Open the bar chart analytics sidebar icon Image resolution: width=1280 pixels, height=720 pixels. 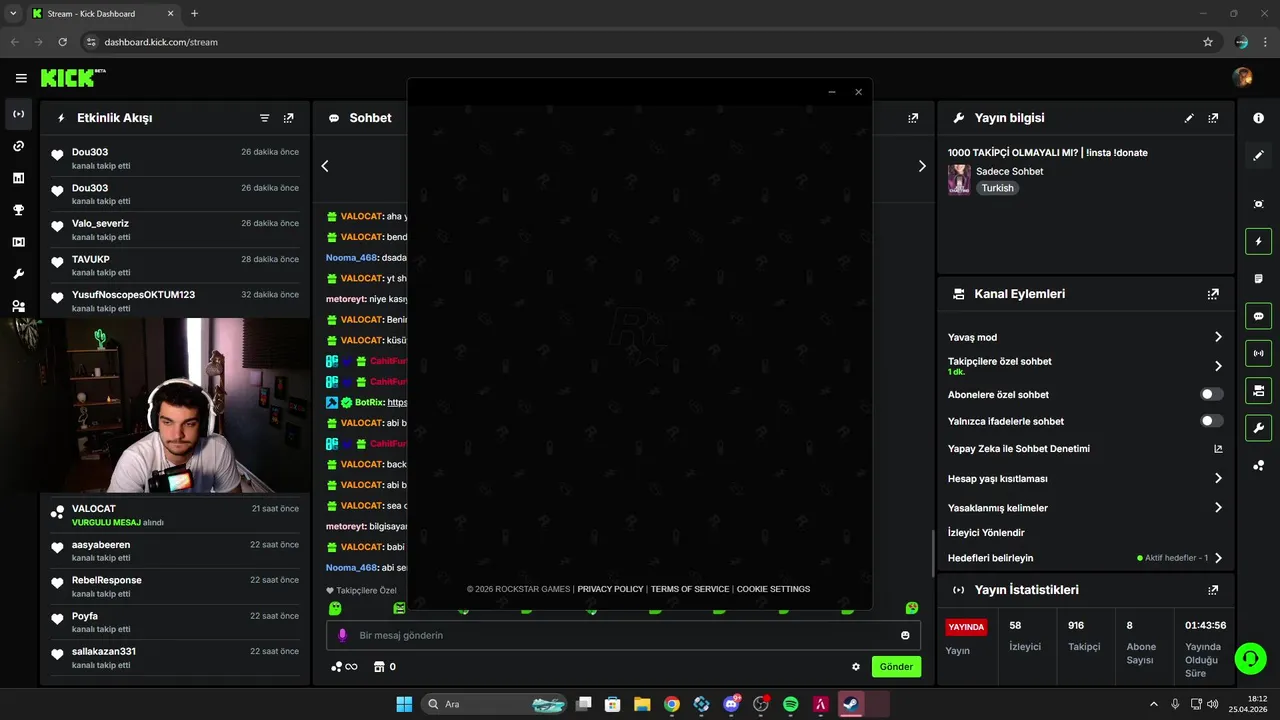[18, 178]
